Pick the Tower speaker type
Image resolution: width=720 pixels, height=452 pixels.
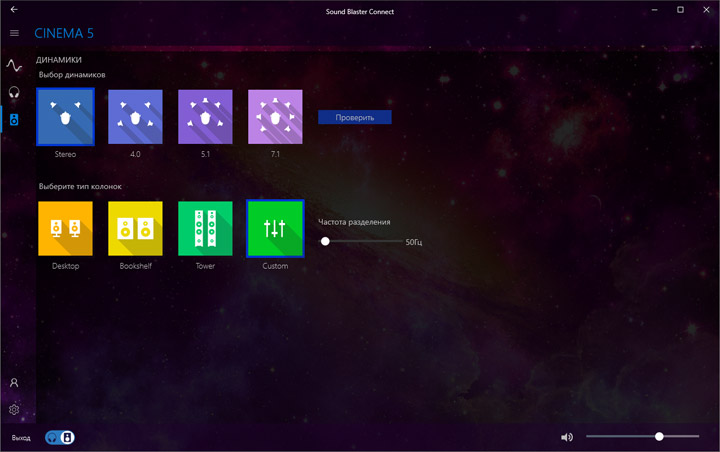pos(205,228)
